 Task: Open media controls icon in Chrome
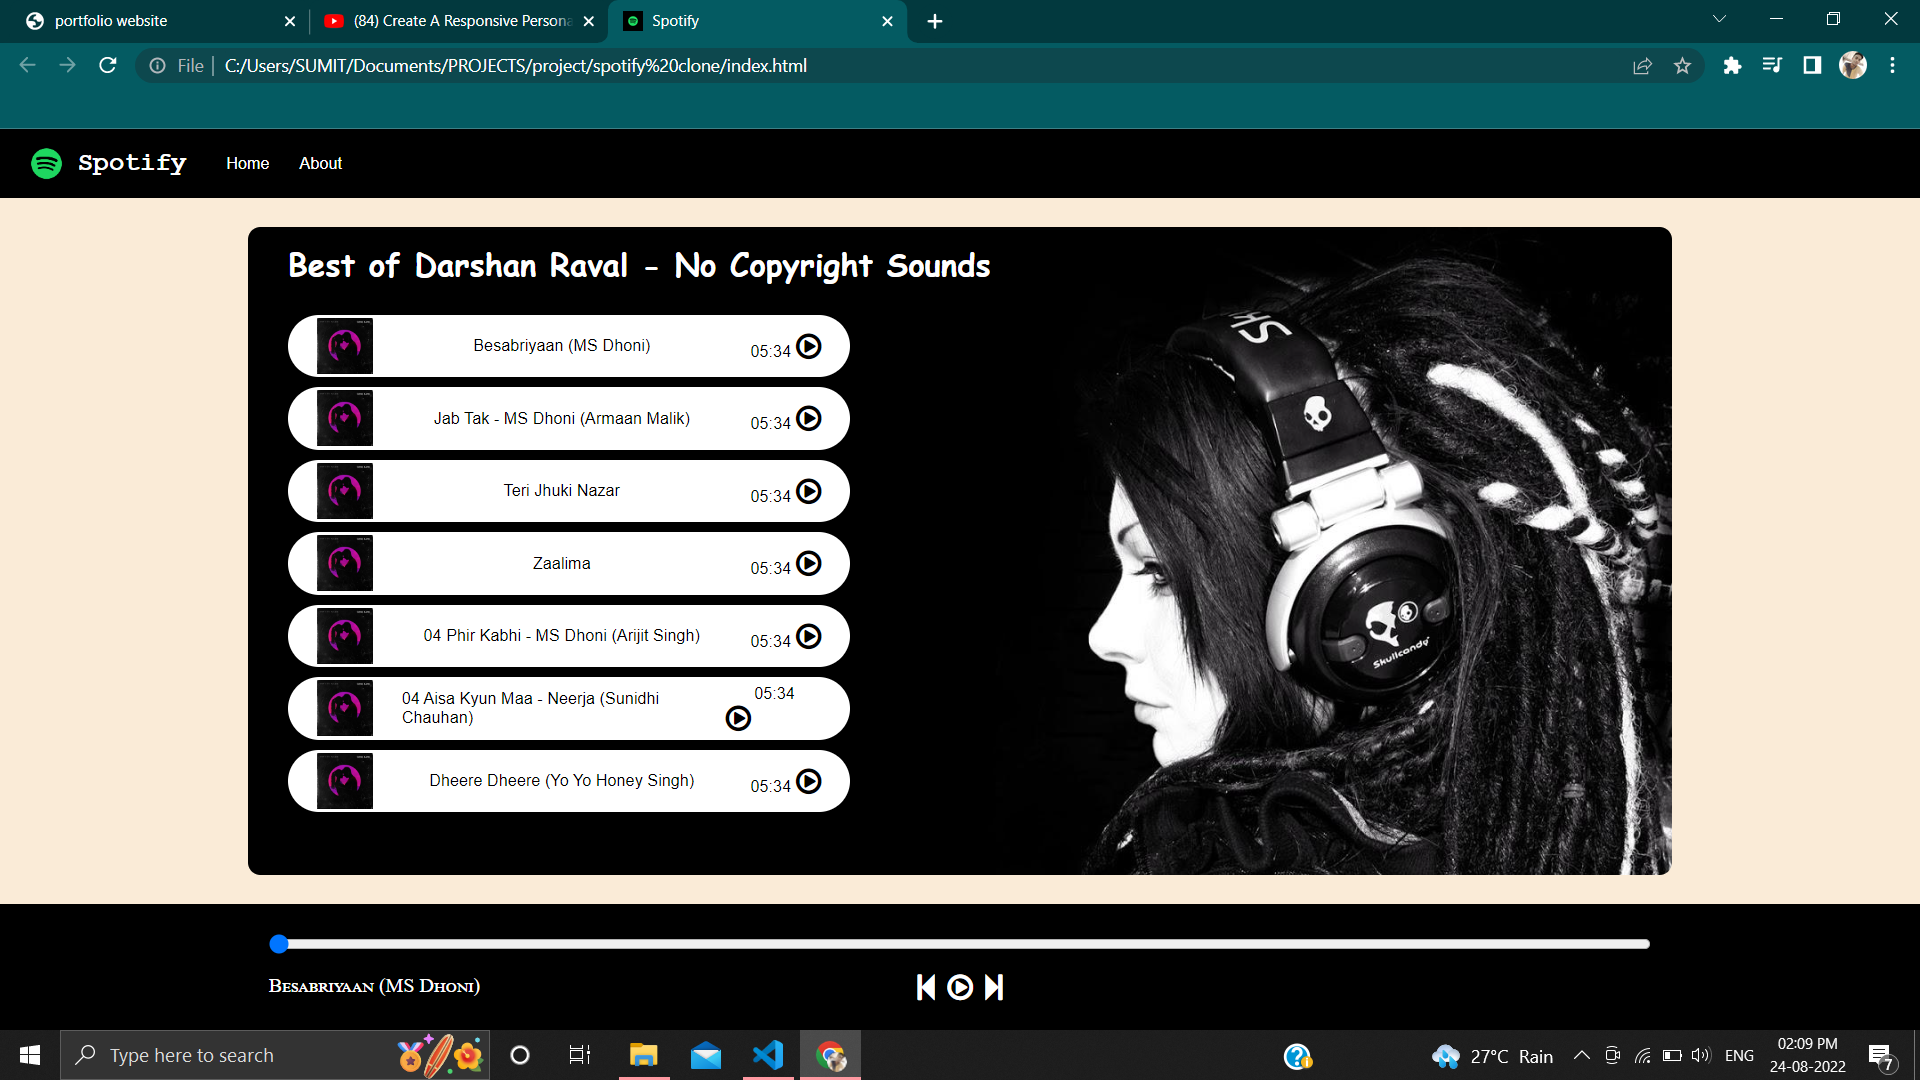pos(1772,66)
